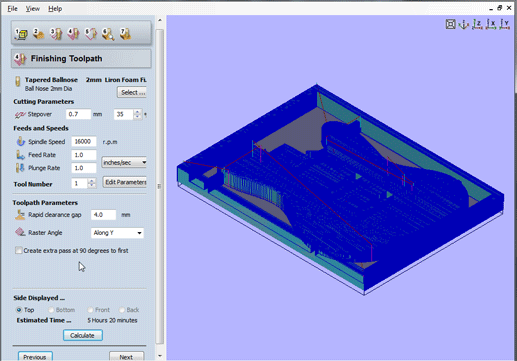This screenshot has height=361, width=517.
Task: Increase the stepover percentage spinner
Action: pos(137,112)
